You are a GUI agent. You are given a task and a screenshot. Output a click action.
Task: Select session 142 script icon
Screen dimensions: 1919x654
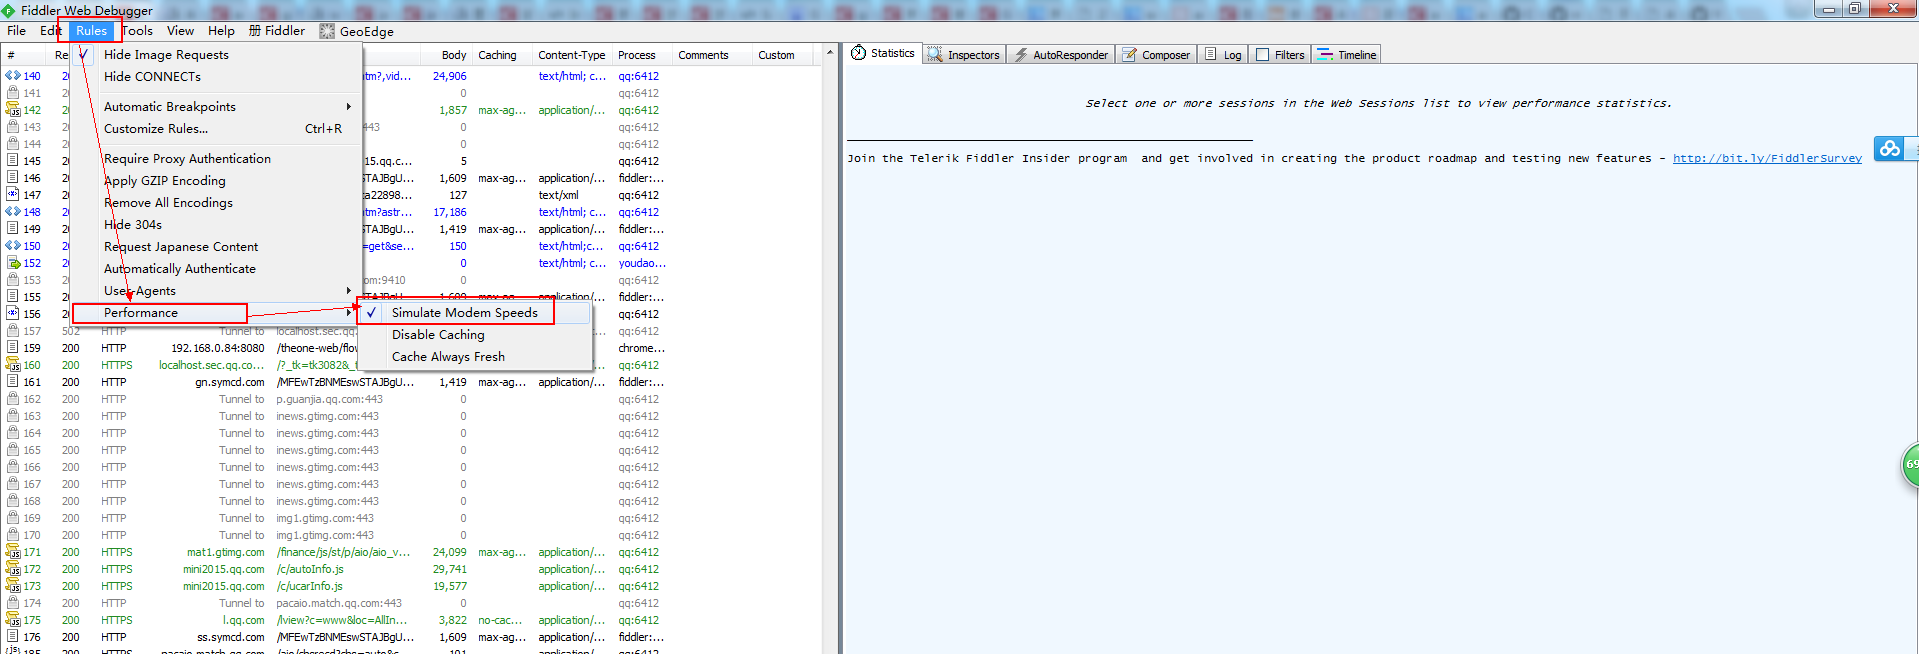13,110
